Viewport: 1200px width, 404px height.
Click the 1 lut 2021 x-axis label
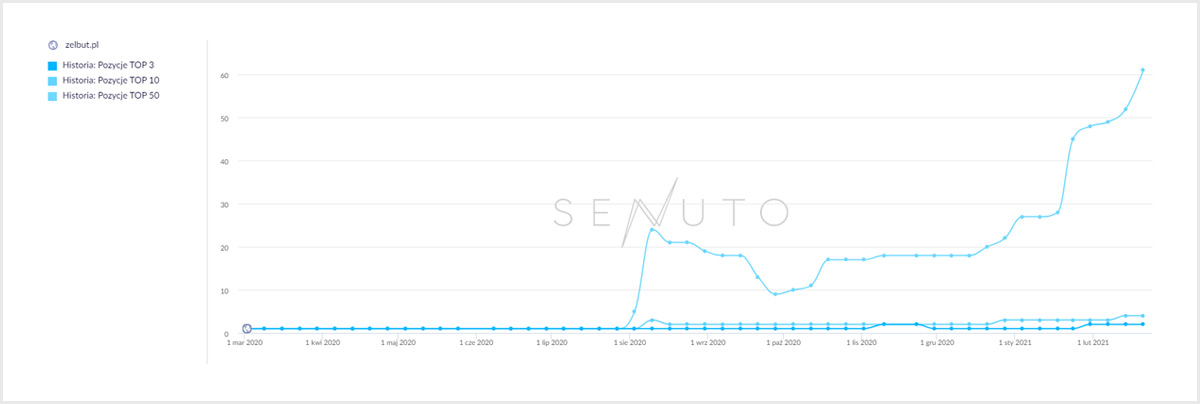[x=1093, y=342]
